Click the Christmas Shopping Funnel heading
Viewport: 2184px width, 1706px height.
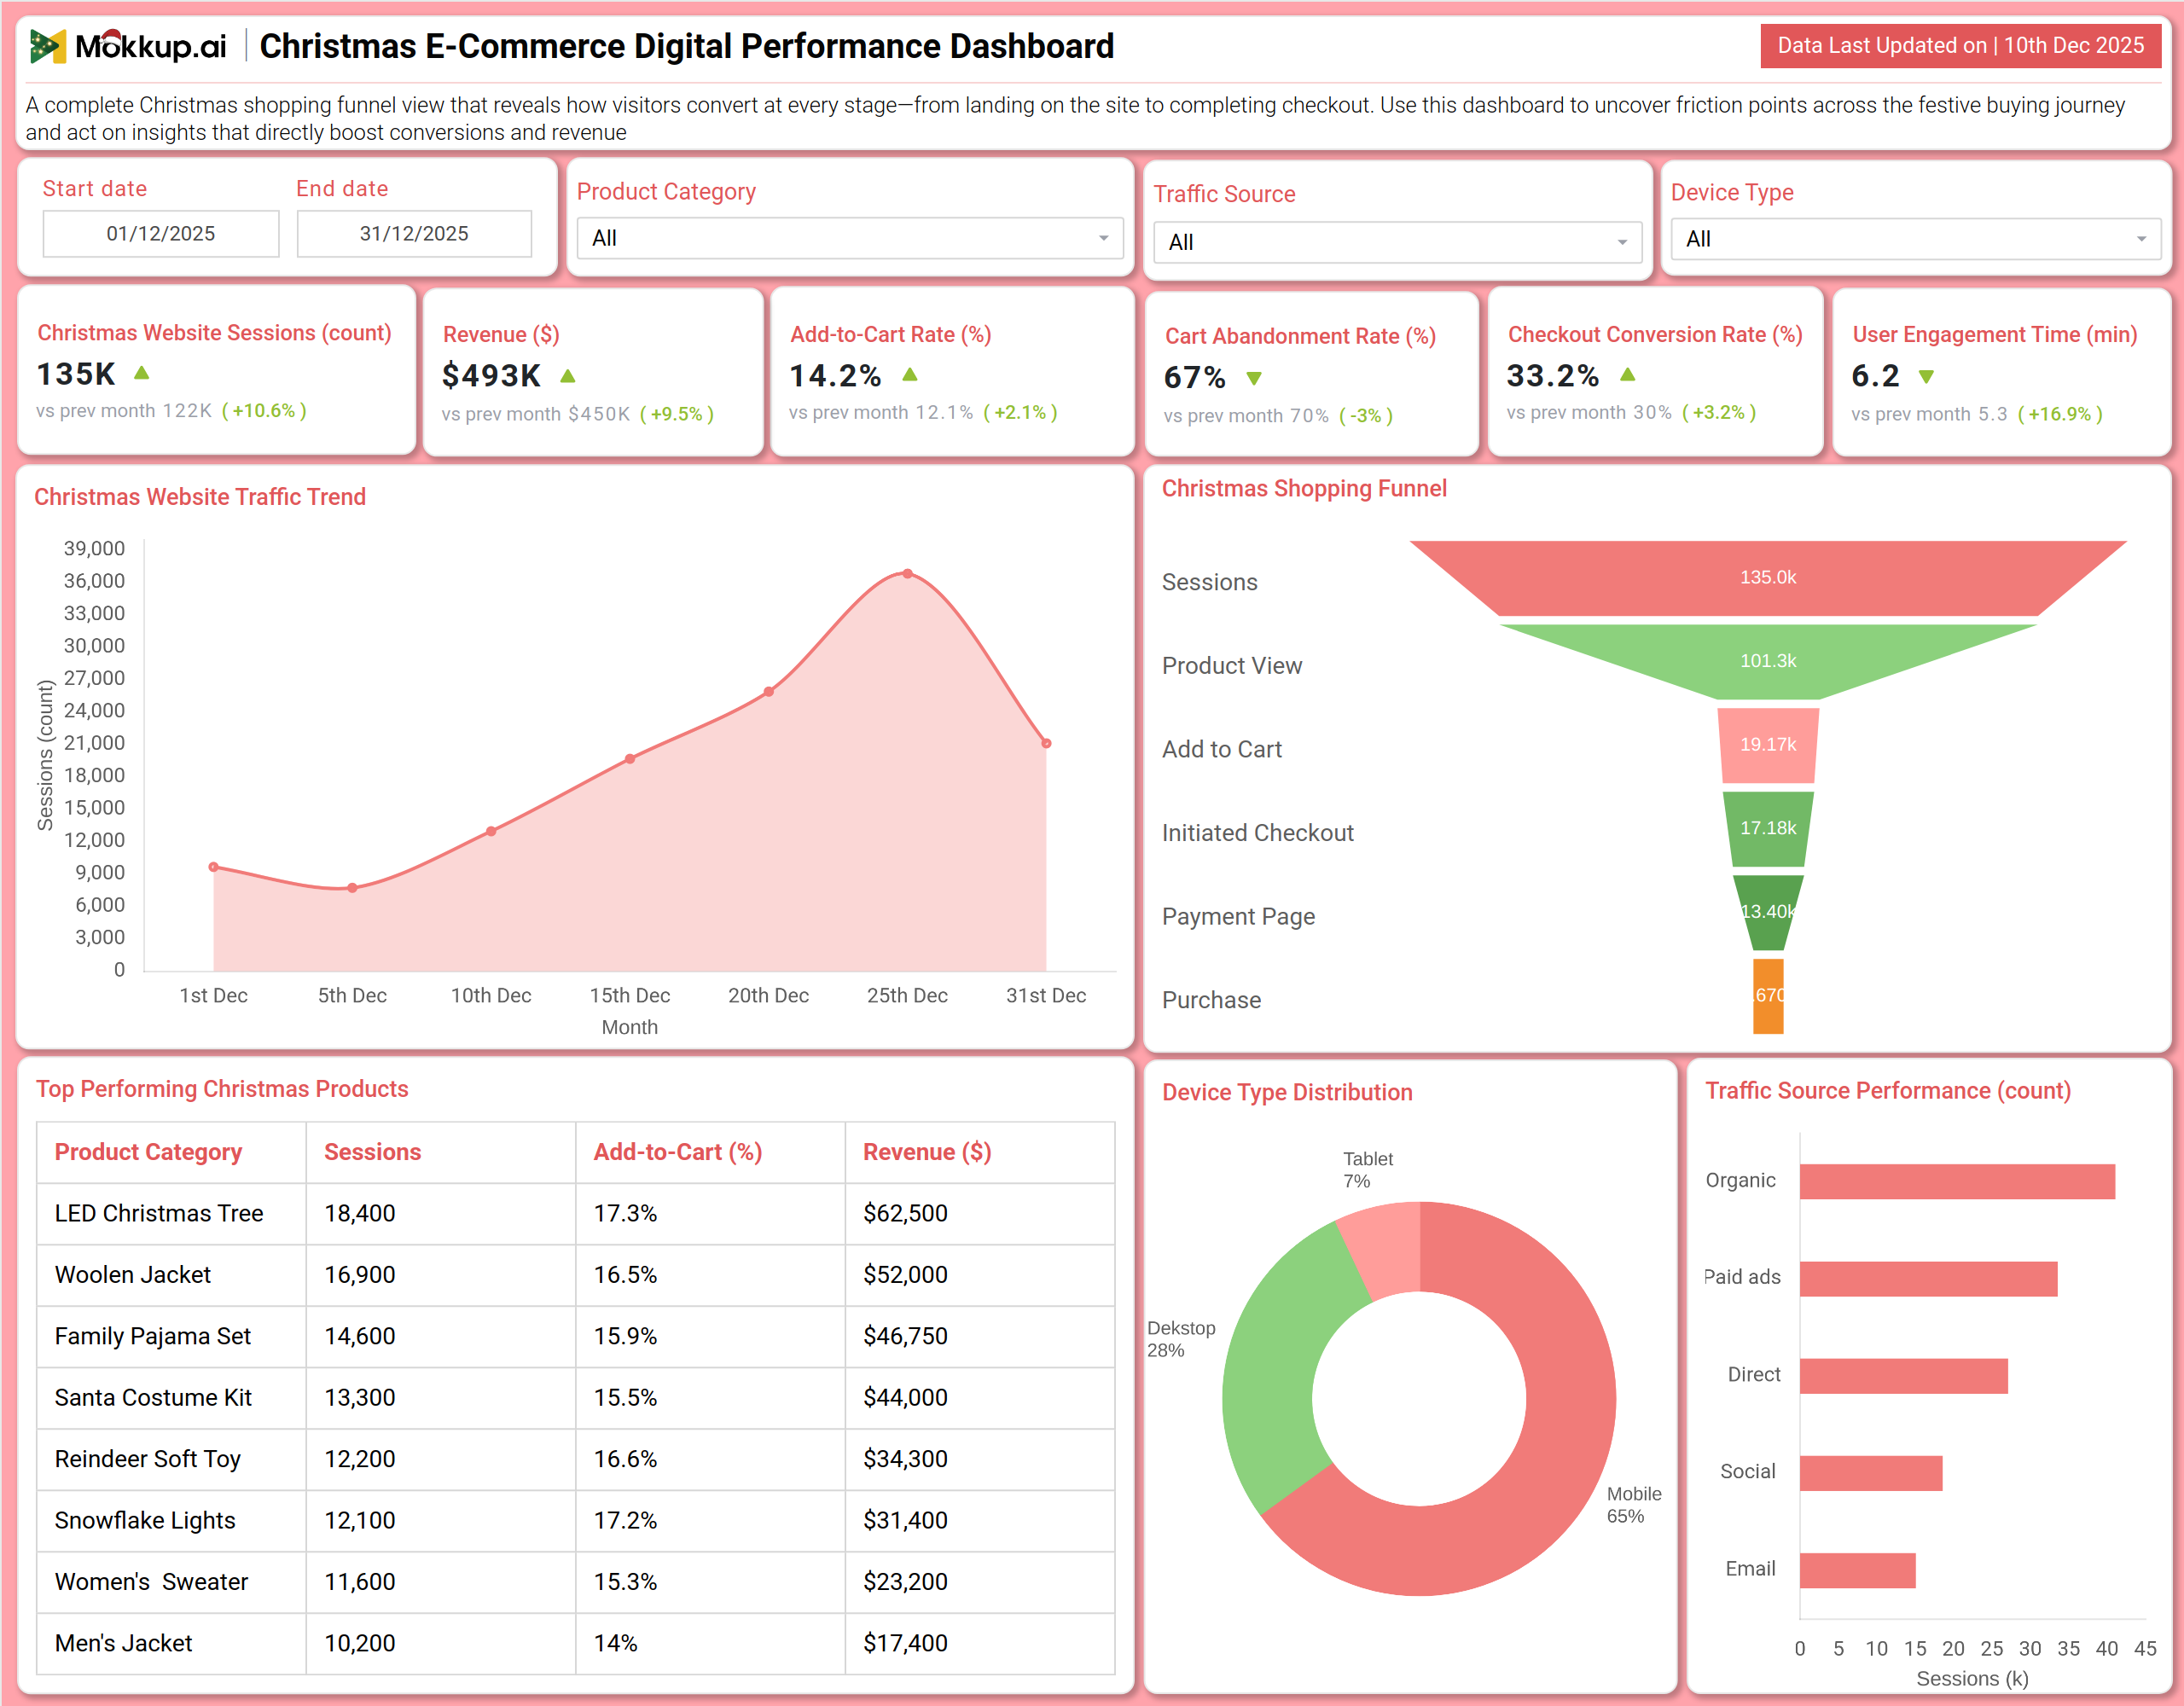coord(1304,488)
